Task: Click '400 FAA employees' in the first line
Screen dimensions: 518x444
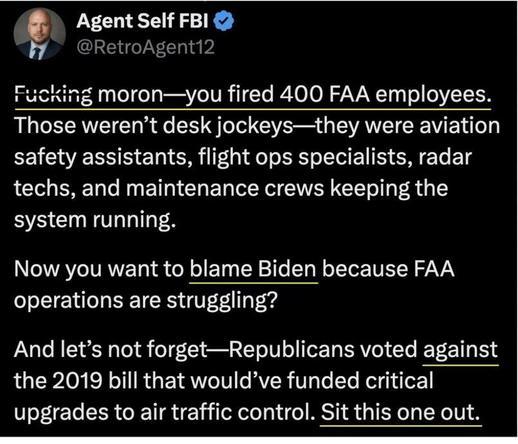Action: [385, 95]
